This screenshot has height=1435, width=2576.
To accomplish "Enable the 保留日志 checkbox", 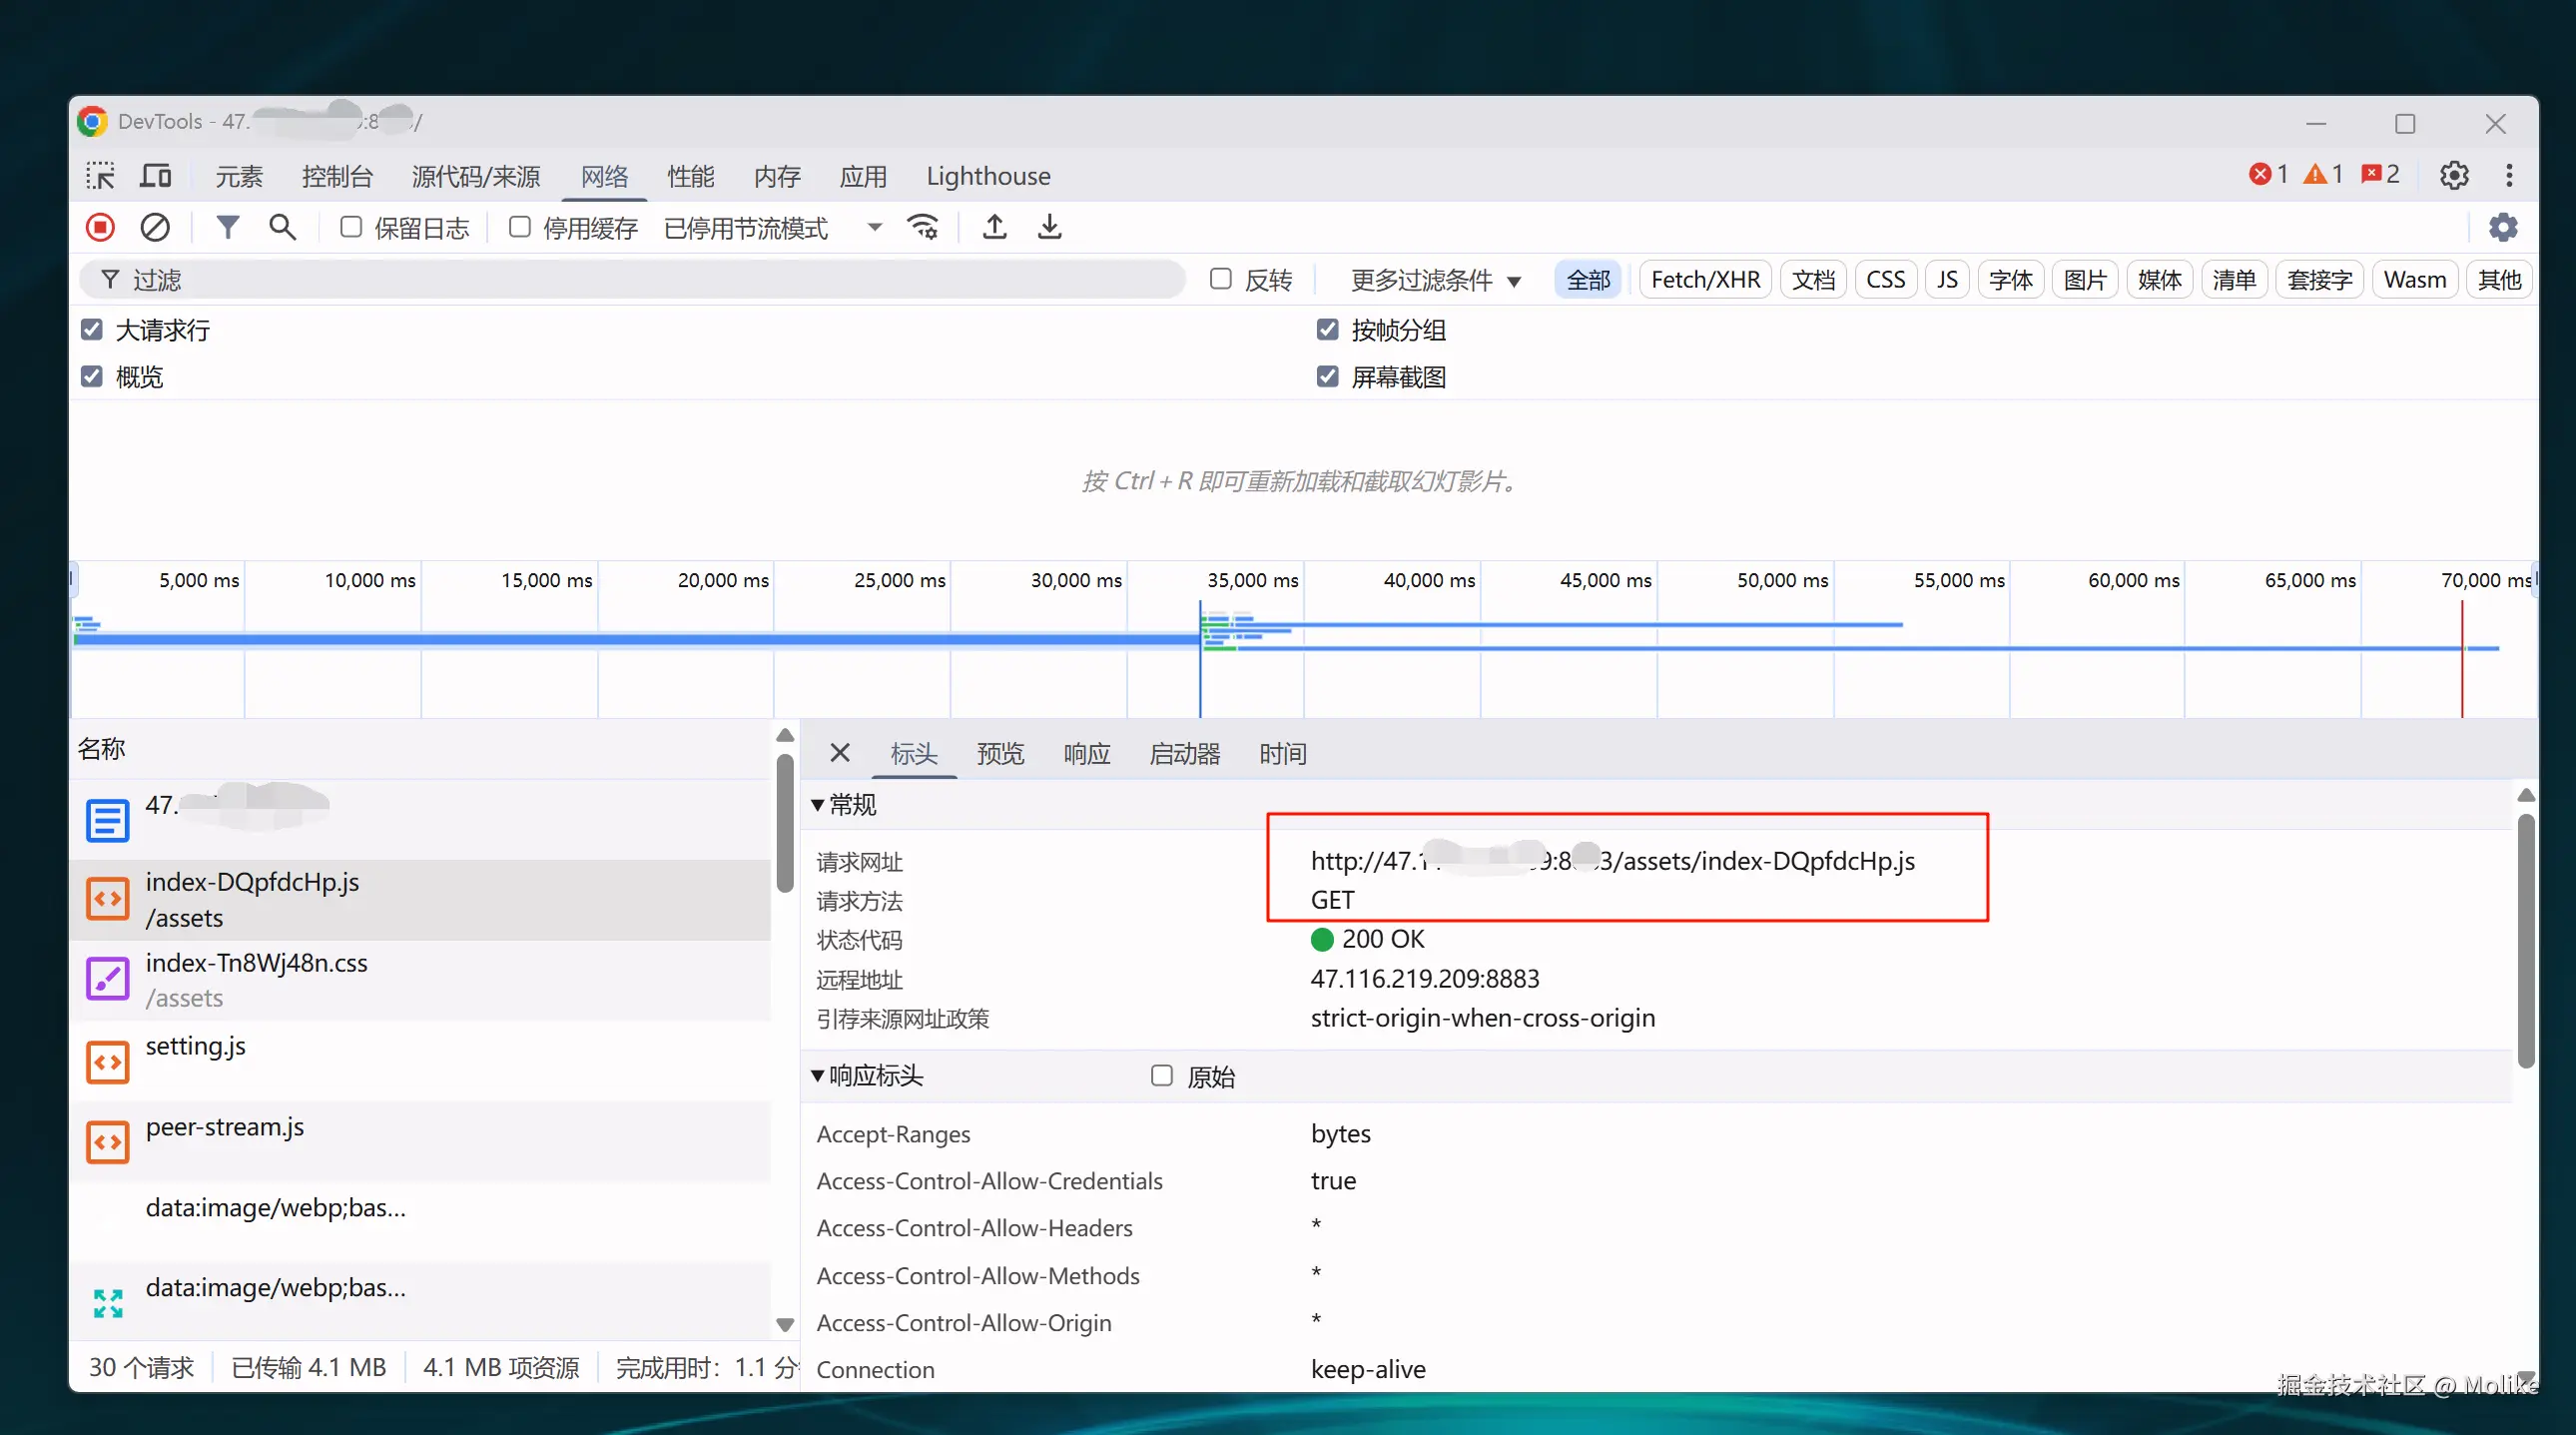I will tap(351, 228).
